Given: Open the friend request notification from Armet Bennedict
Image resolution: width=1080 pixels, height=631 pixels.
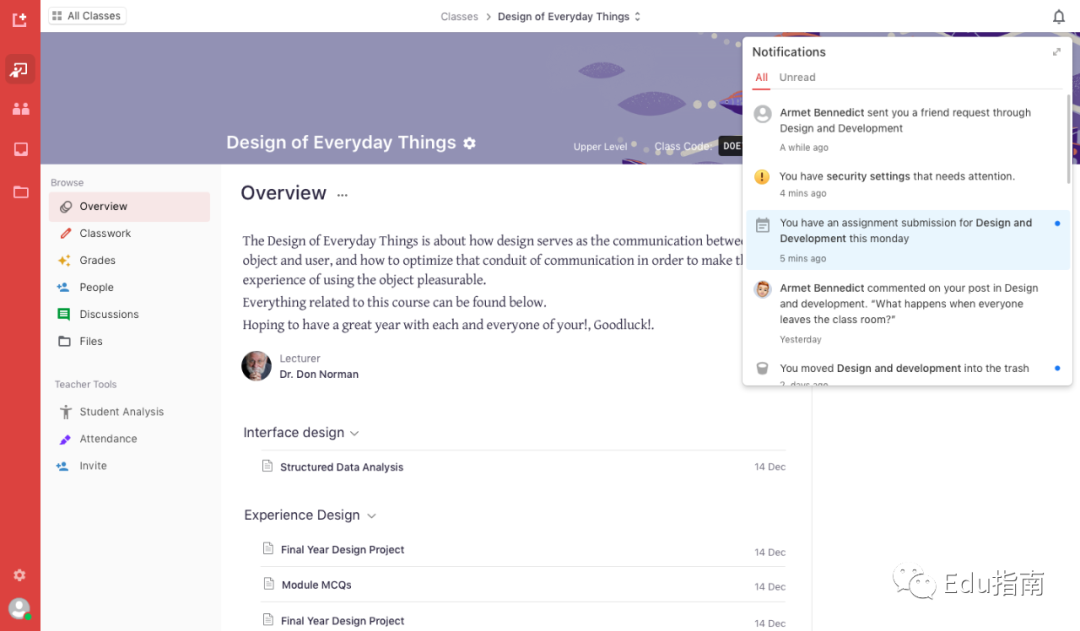Looking at the screenshot, I should (906, 129).
